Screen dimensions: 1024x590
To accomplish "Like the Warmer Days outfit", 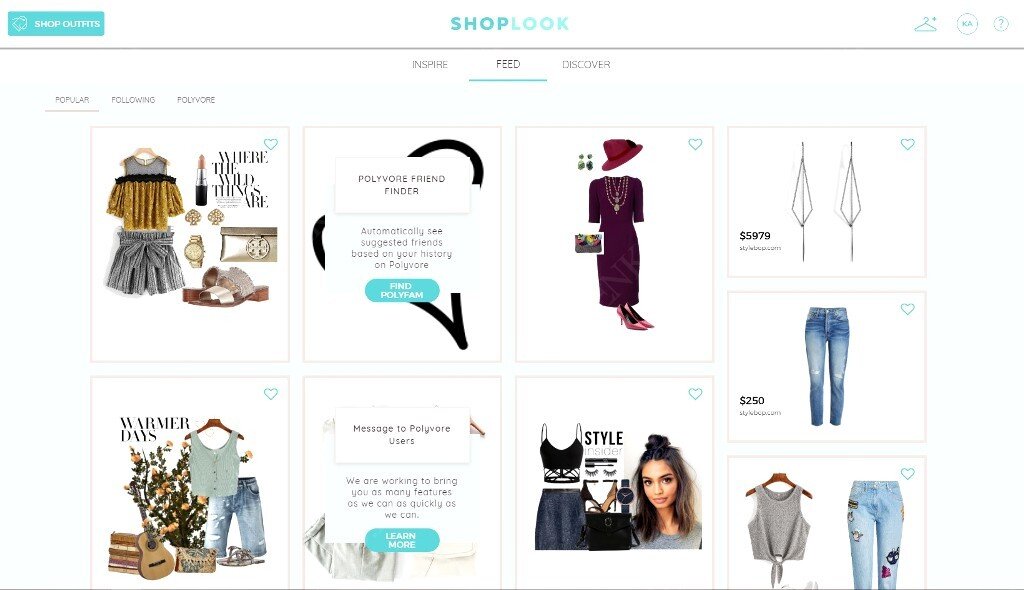I will pyautogui.click(x=271, y=393).
